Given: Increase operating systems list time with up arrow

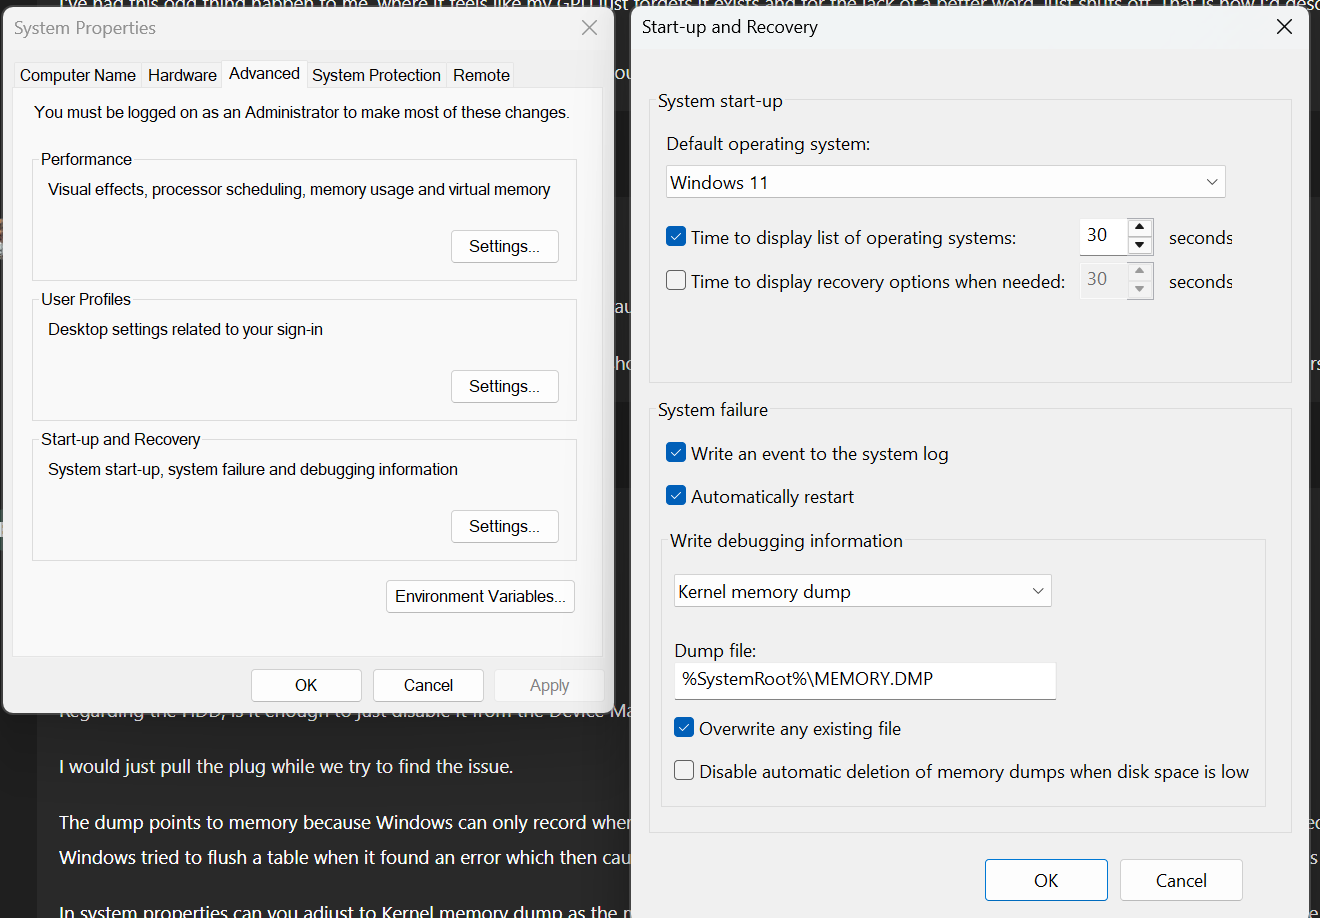Looking at the screenshot, I should pos(1140,227).
